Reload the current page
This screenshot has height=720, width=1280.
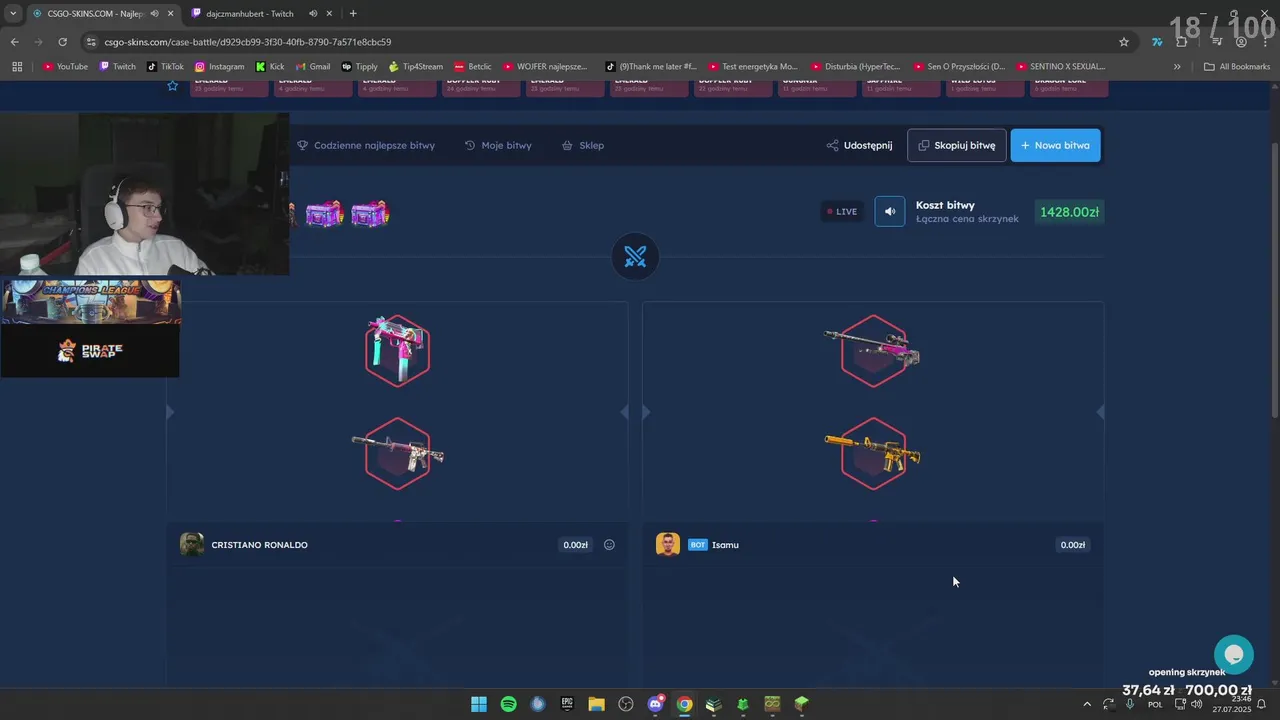(62, 42)
